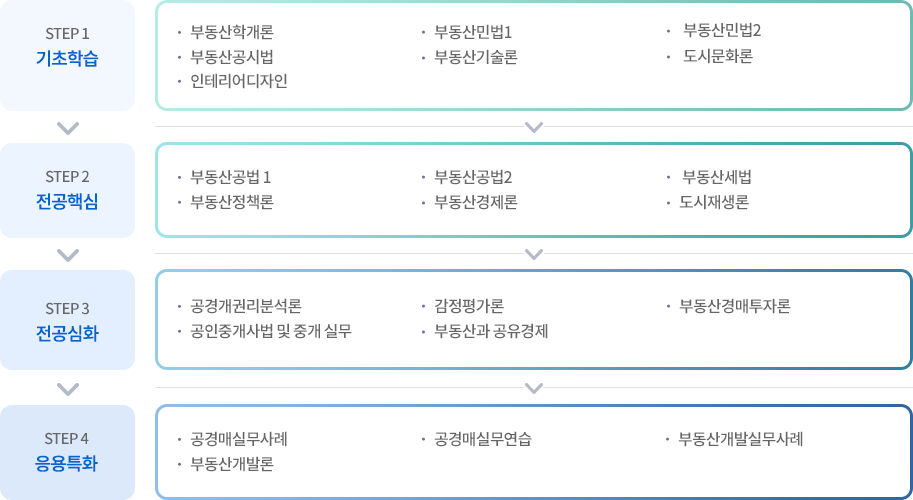
Task: Open the 부동산과 공유경제 course
Action: (x=491, y=332)
